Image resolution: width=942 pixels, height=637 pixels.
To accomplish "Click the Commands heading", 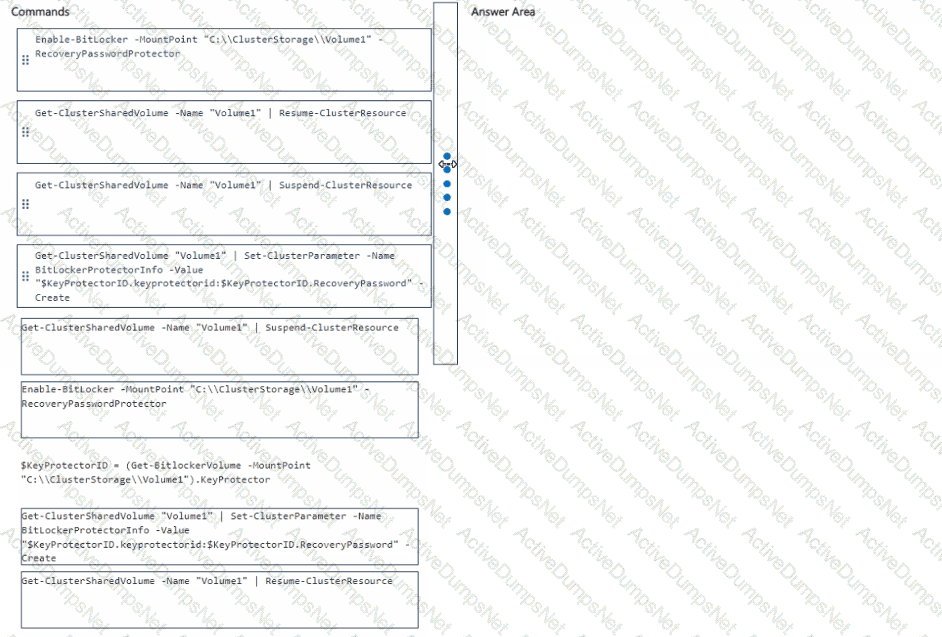I will (x=40, y=11).
